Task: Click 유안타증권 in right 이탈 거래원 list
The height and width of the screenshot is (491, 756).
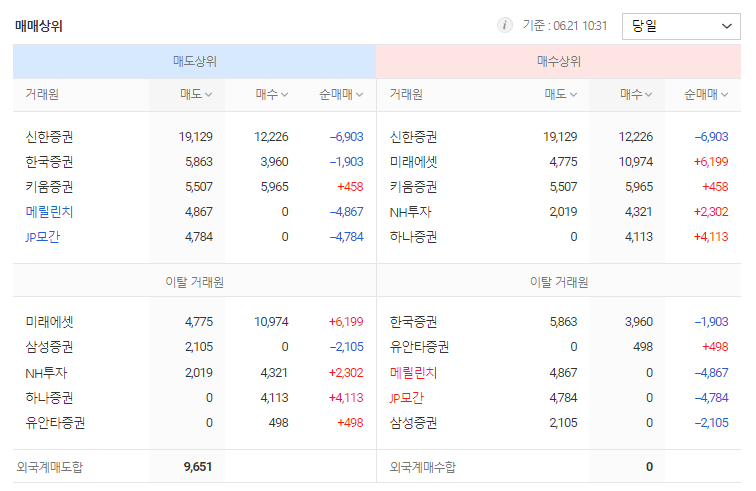Action: click(419, 347)
